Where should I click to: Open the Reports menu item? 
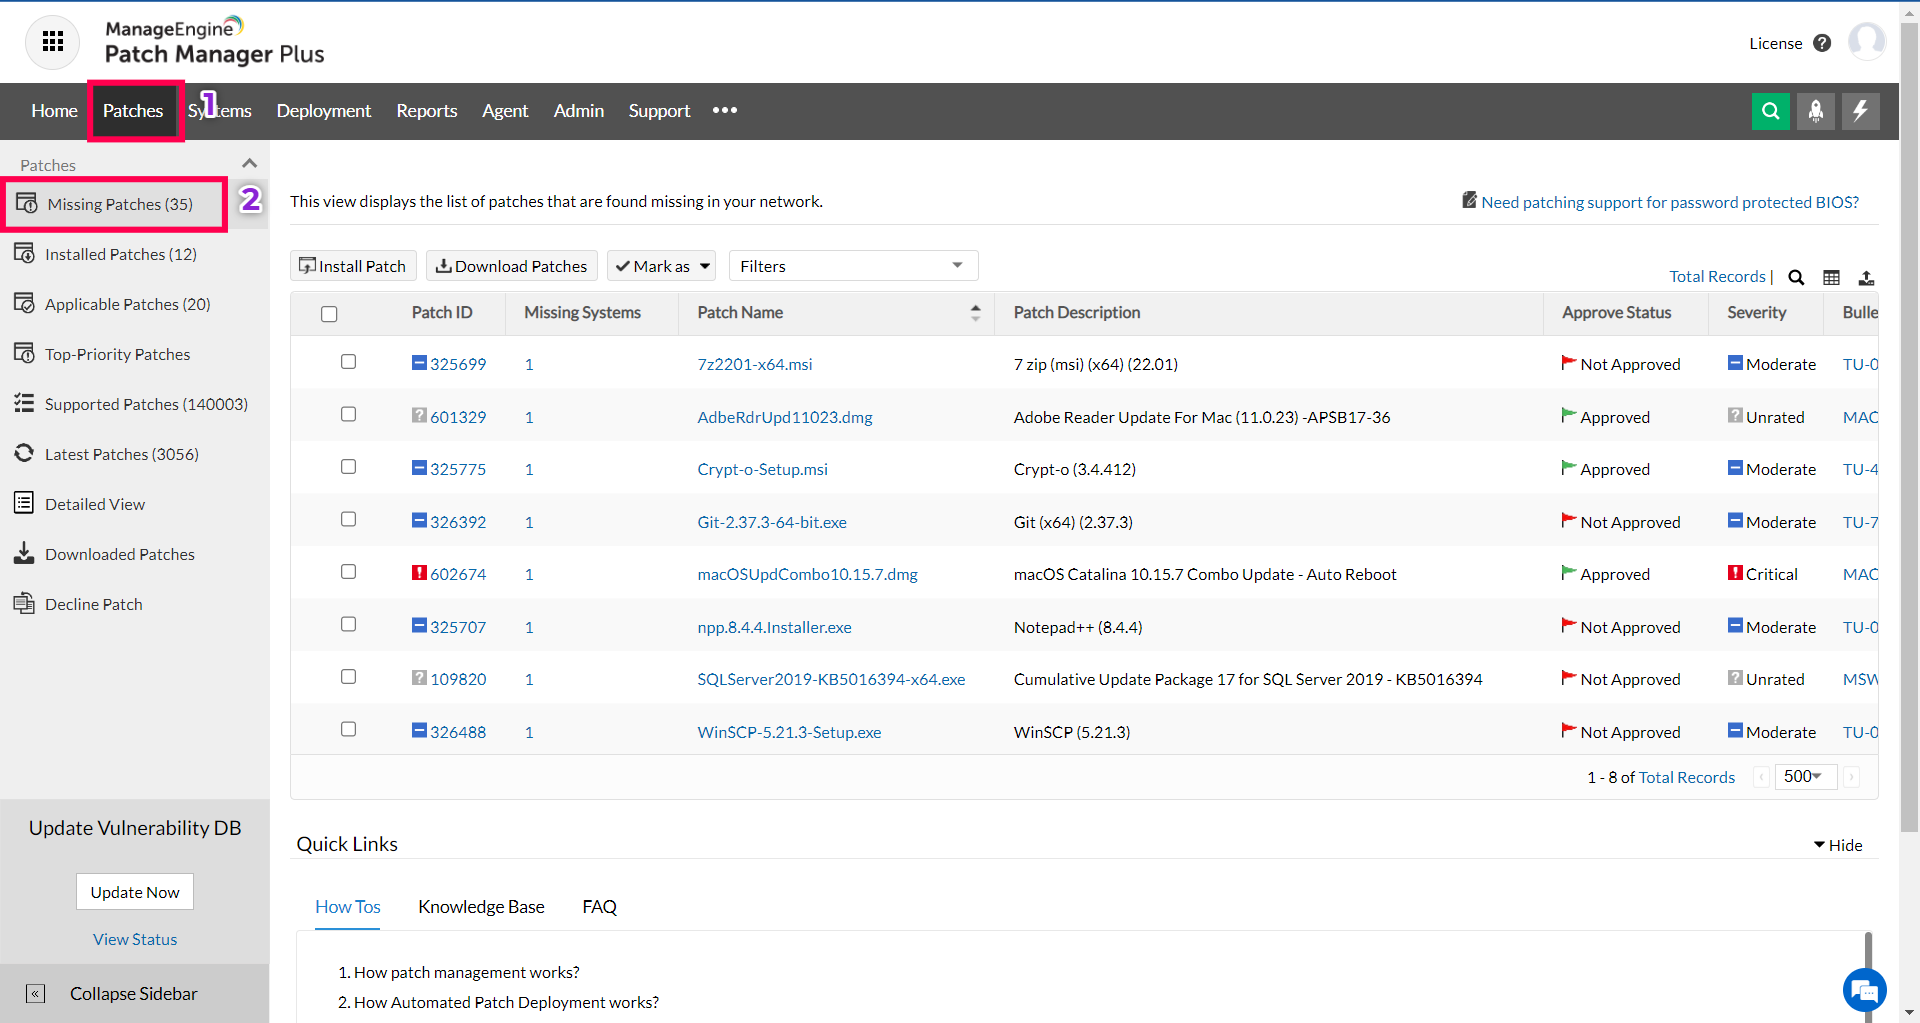coord(426,111)
